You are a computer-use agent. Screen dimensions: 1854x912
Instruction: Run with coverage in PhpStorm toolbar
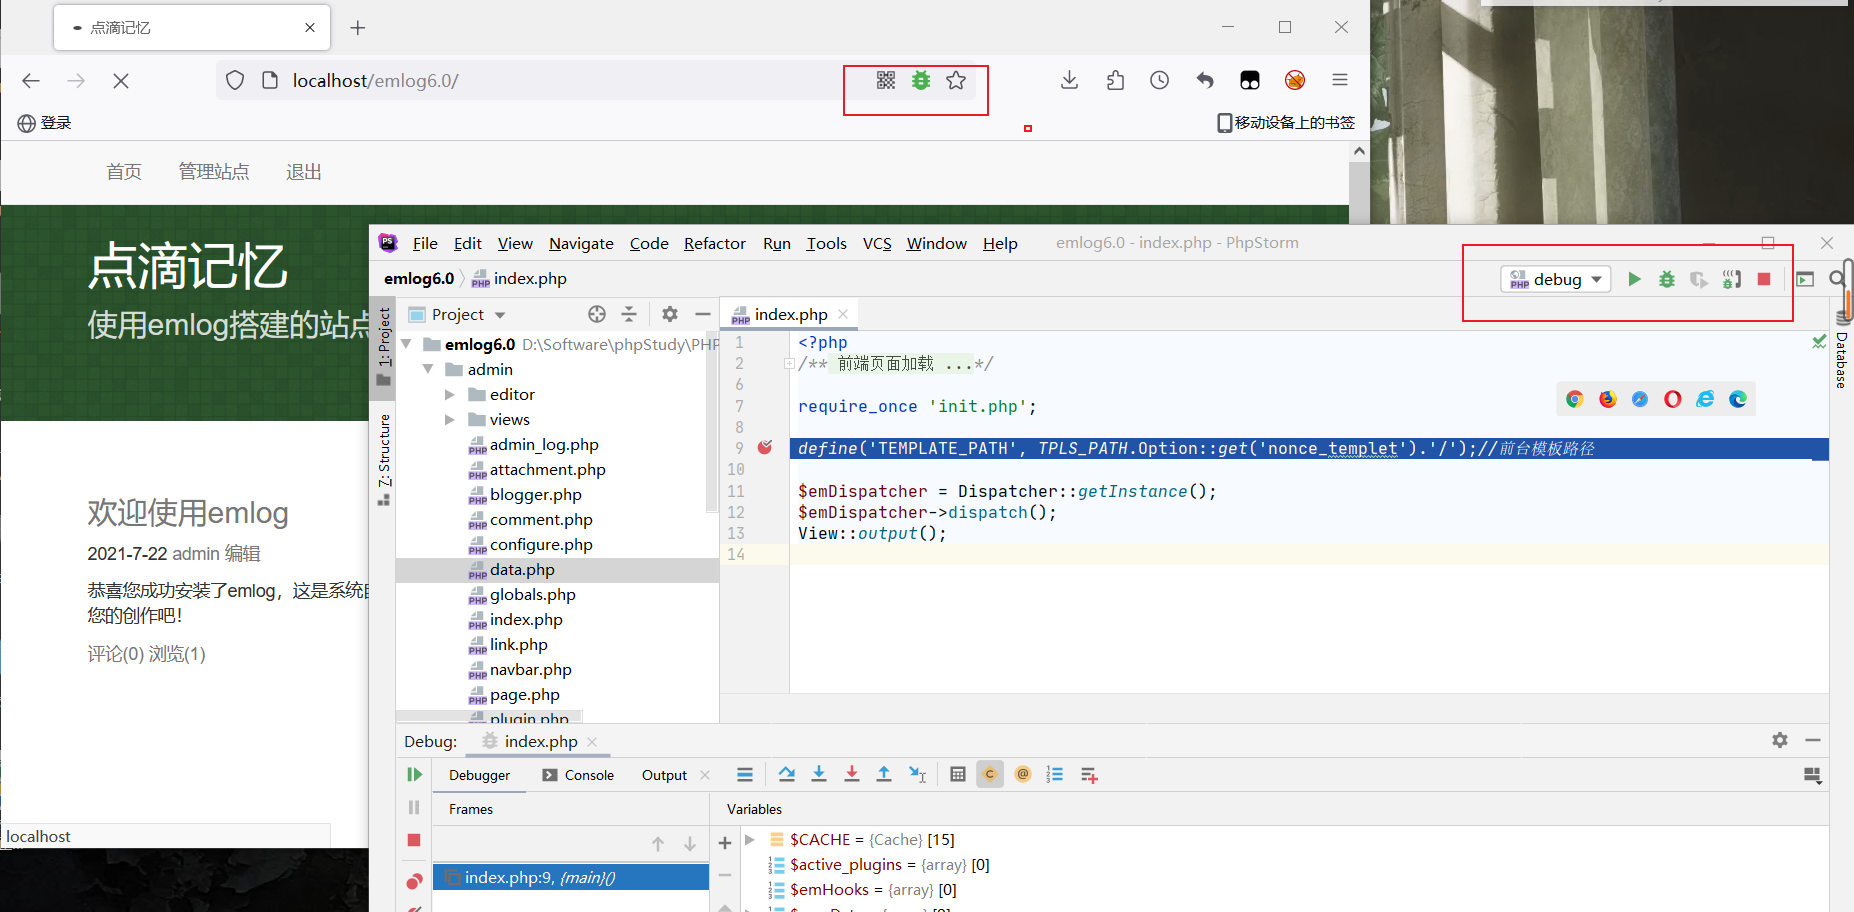pos(1699,279)
